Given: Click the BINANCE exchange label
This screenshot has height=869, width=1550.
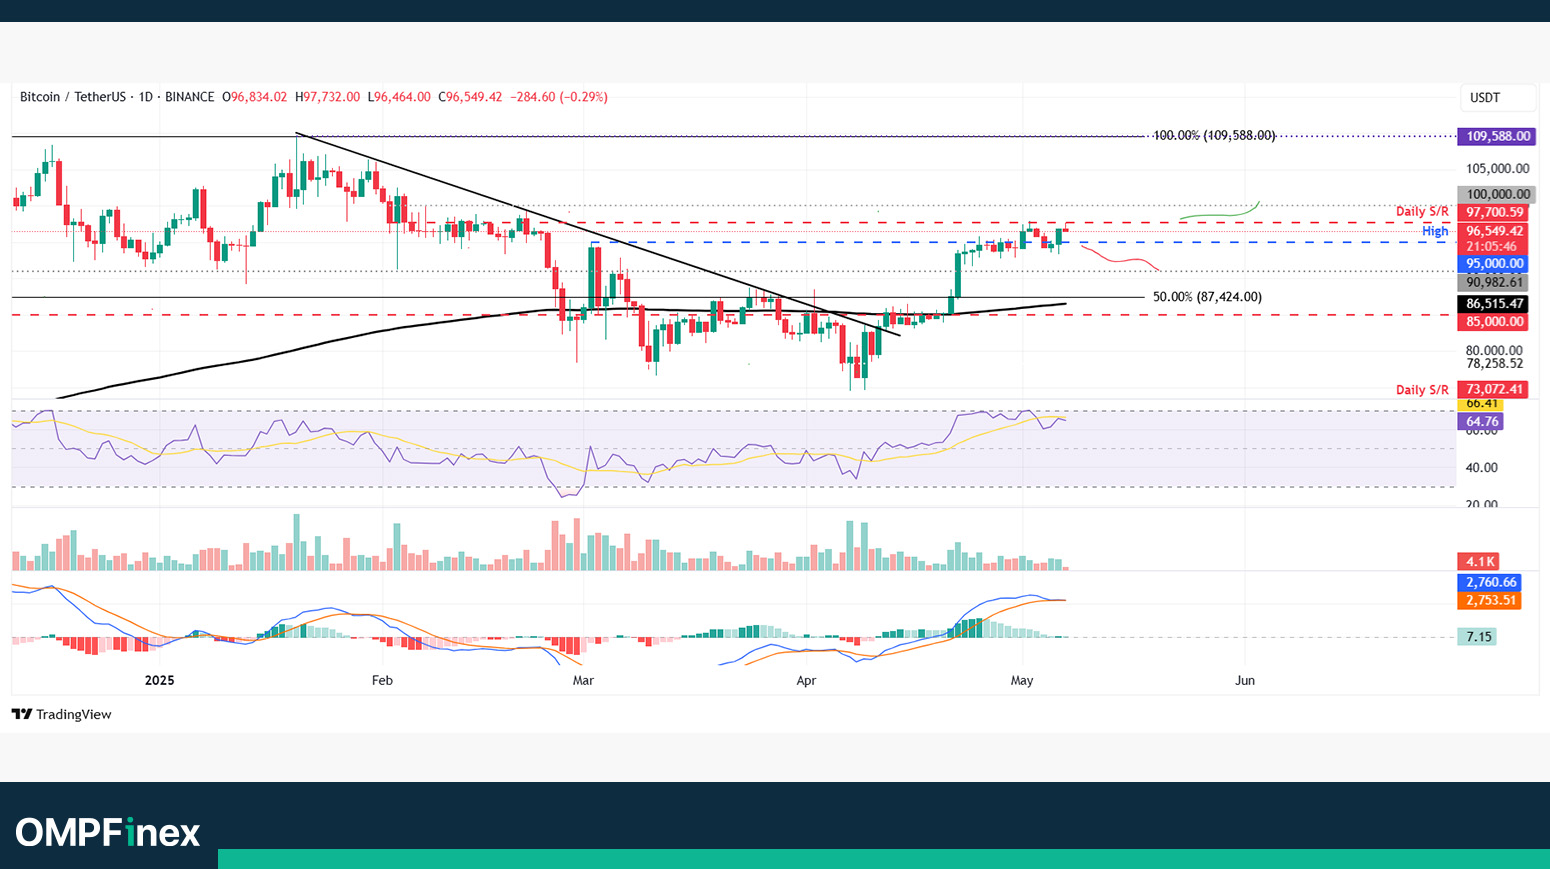Looking at the screenshot, I should 190,97.
